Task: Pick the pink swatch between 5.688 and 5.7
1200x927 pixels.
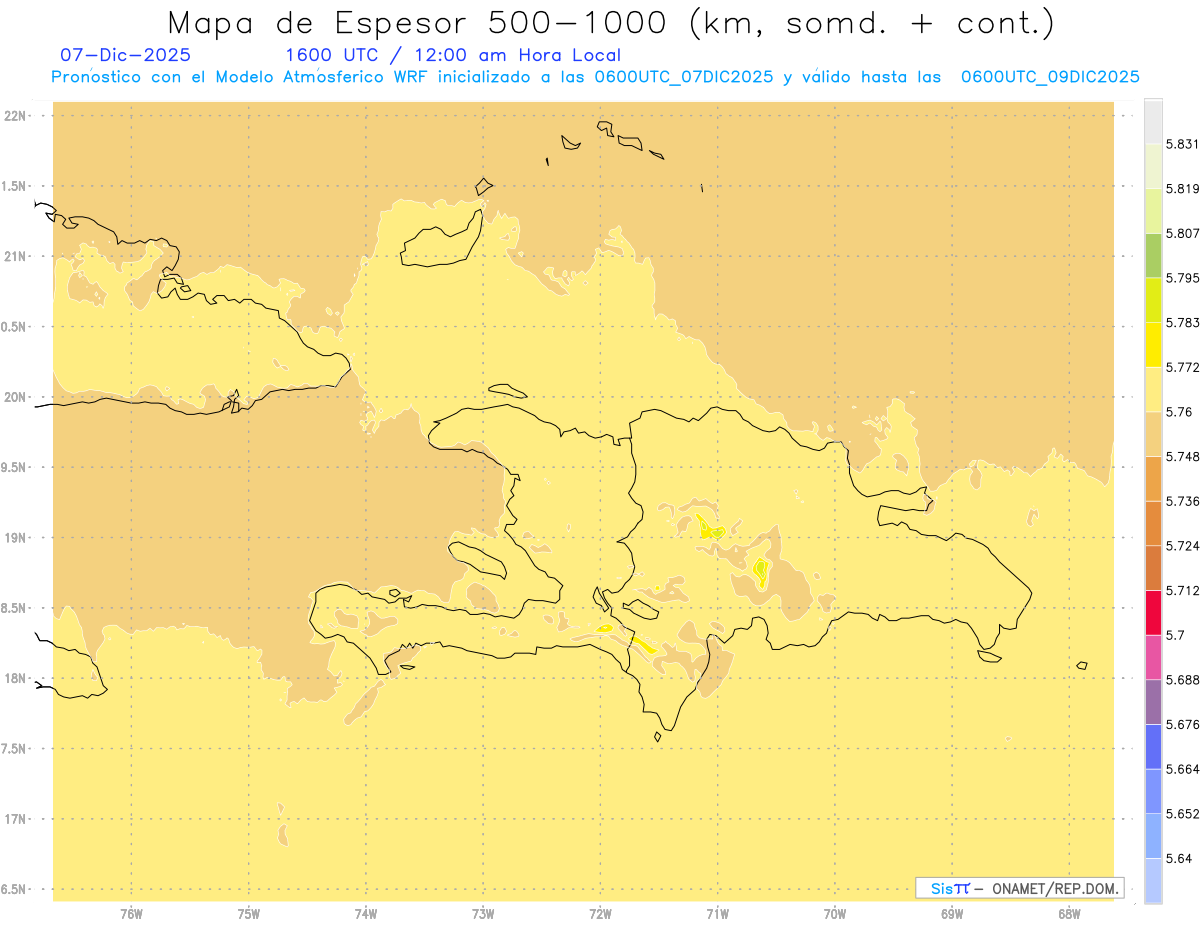Action: 1153,657
